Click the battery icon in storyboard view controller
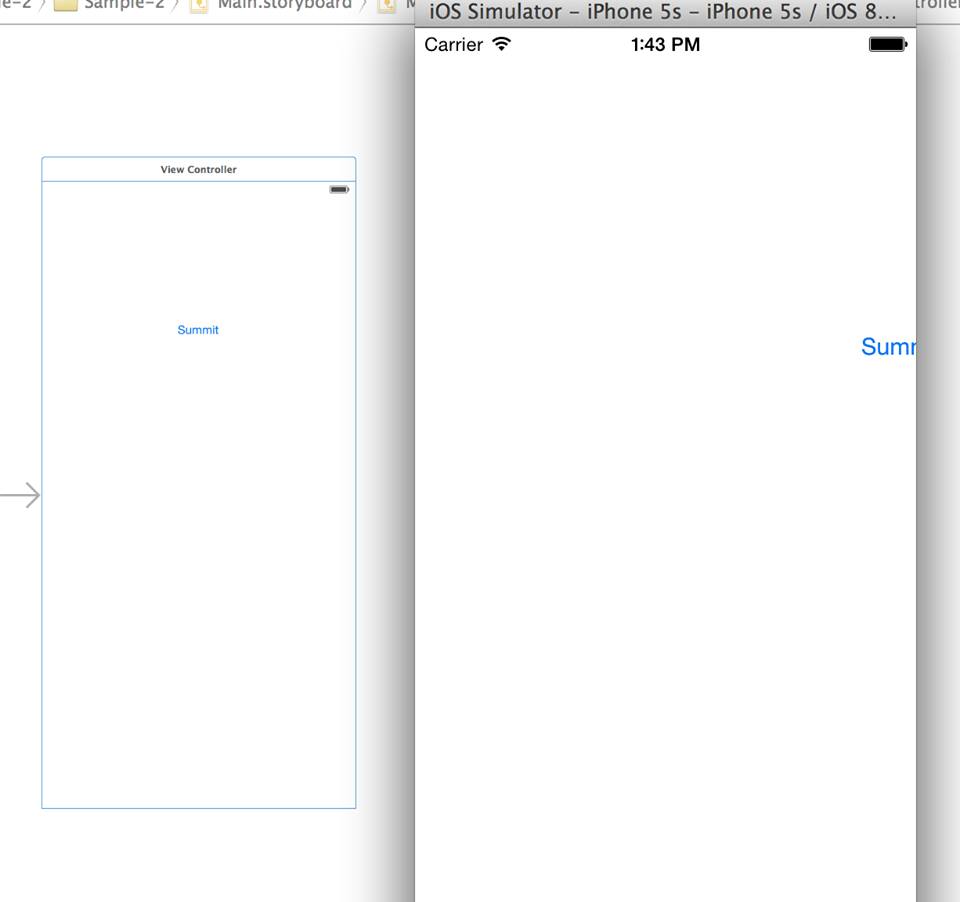 (339, 189)
